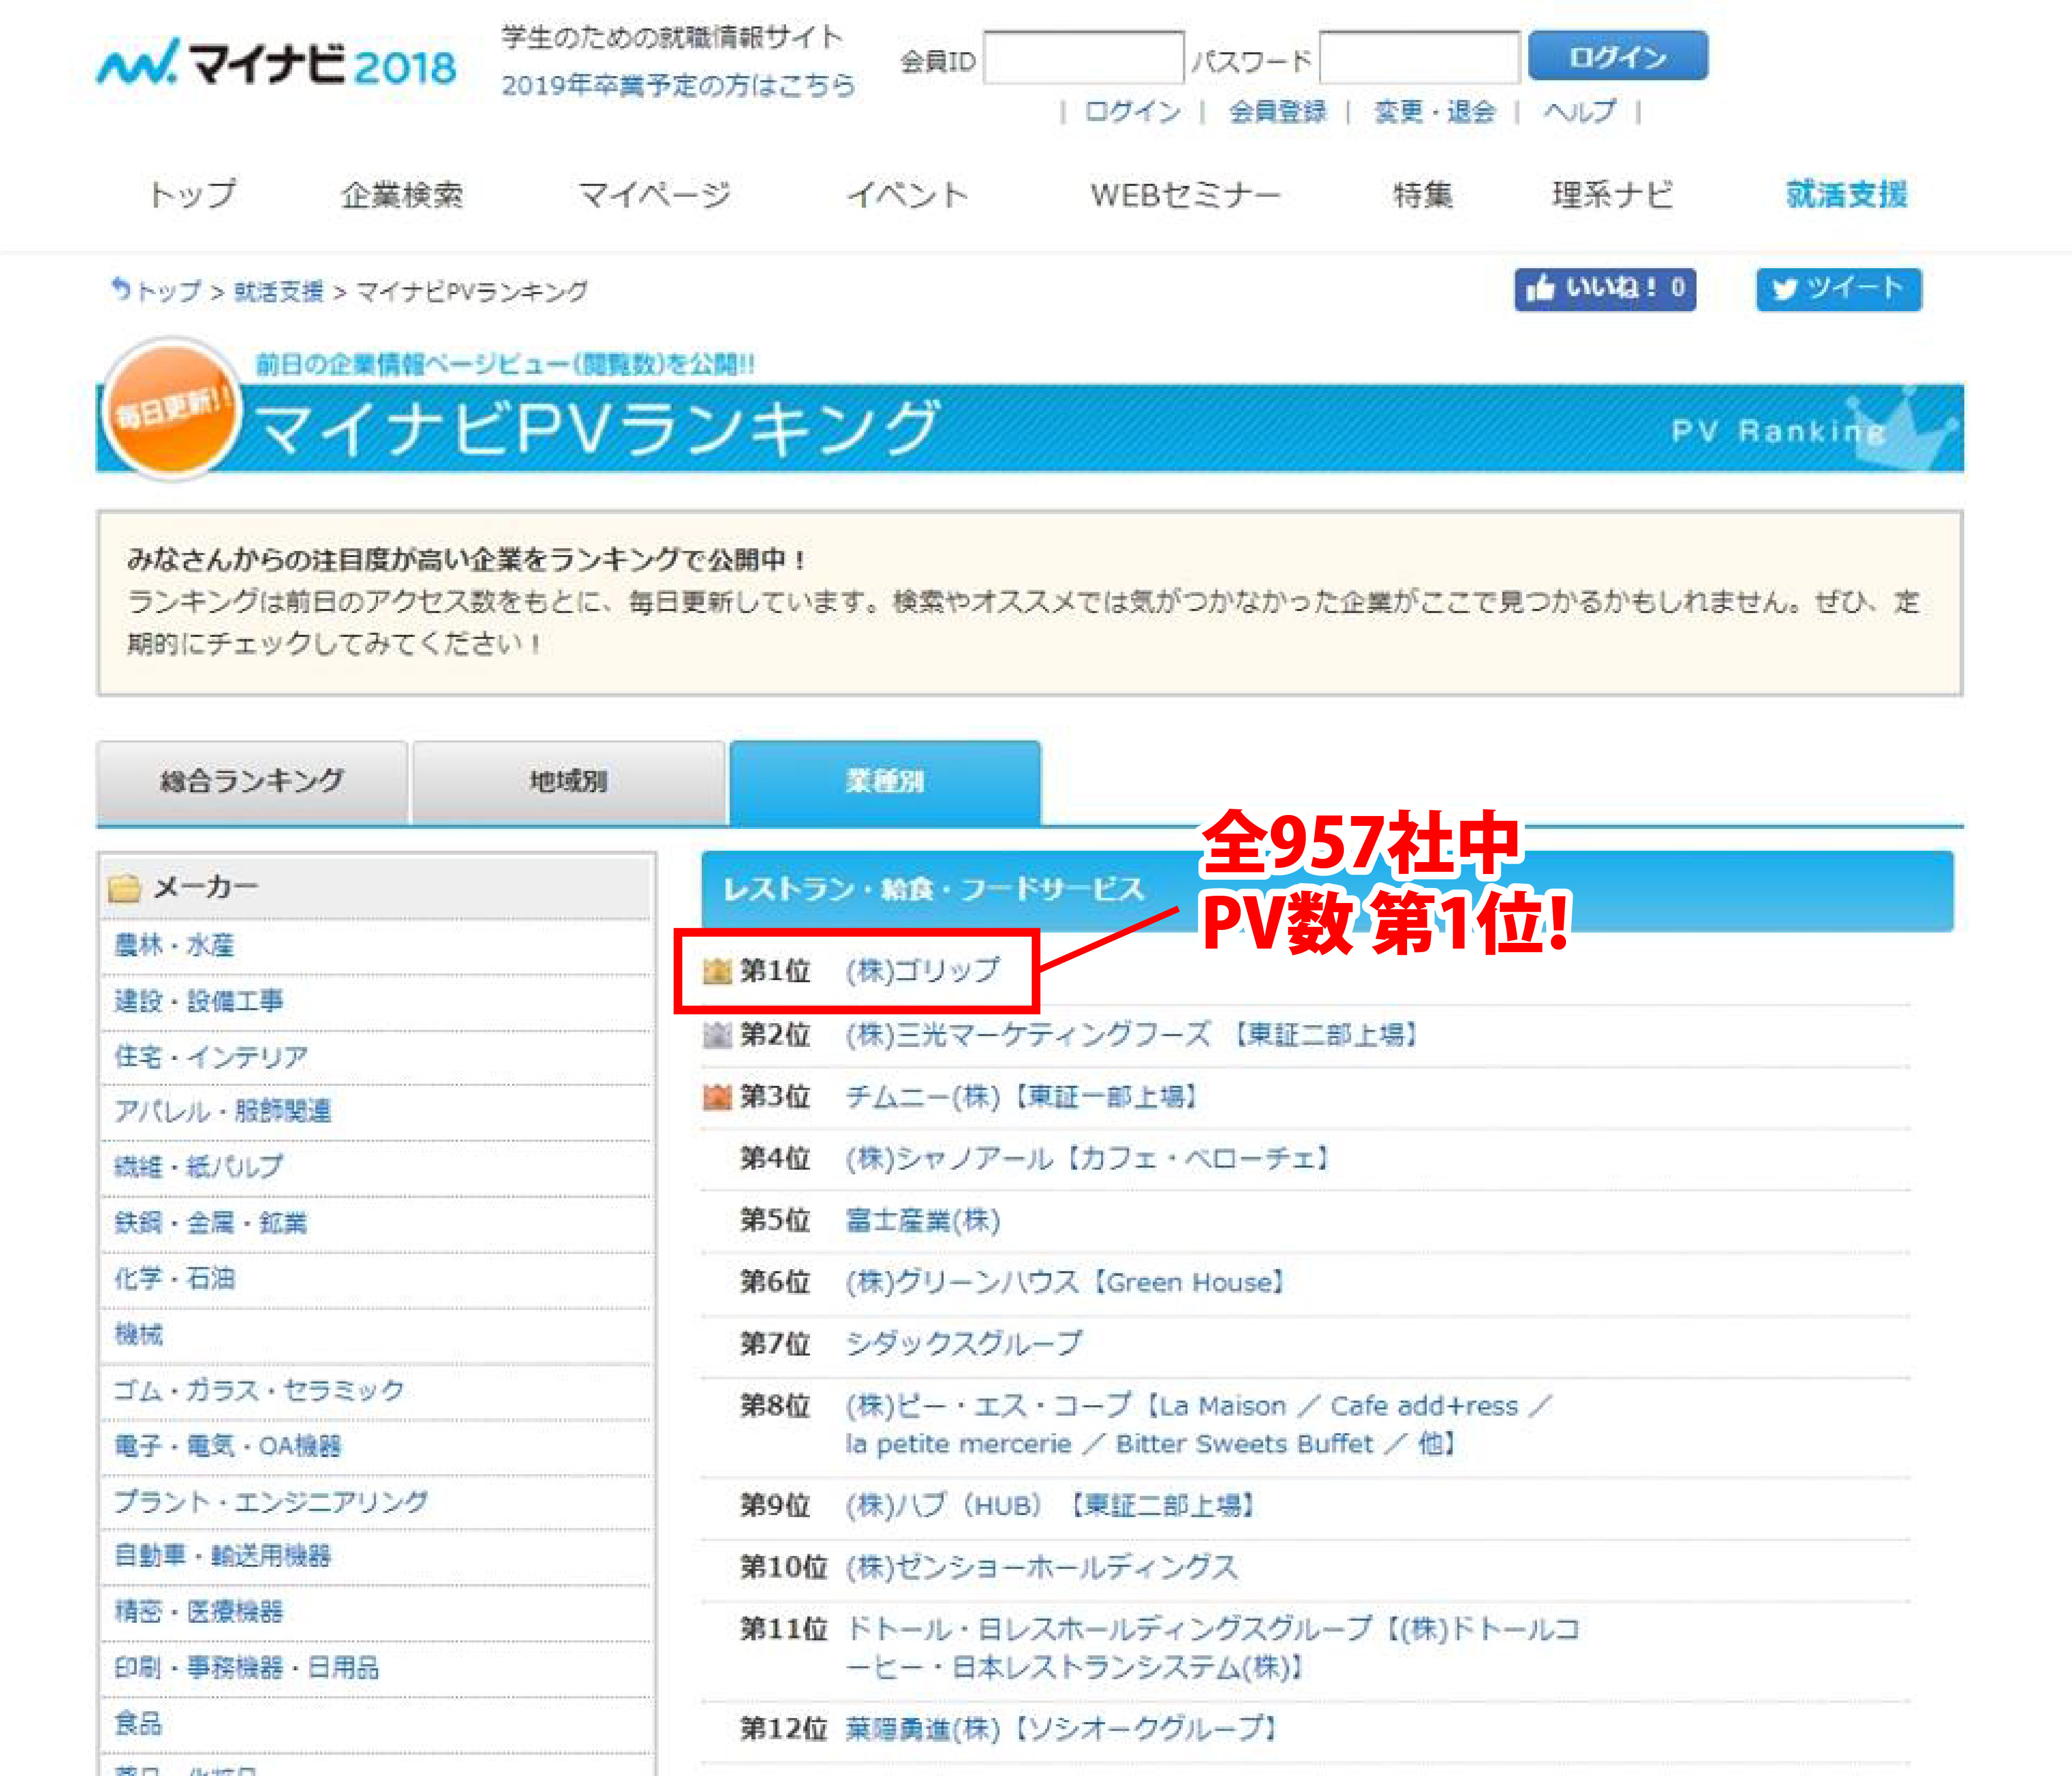Open 富士産業(株) company link
Viewport: 2072px width, 1776px height.
(922, 1220)
